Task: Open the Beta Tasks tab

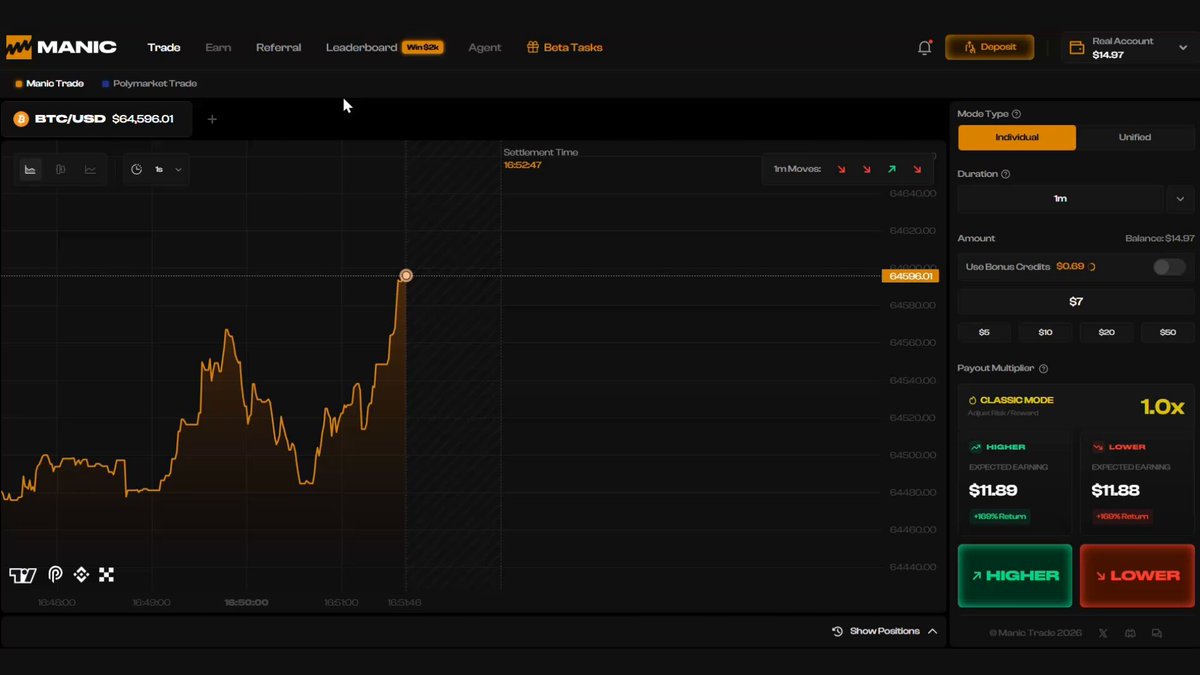Action: [565, 48]
